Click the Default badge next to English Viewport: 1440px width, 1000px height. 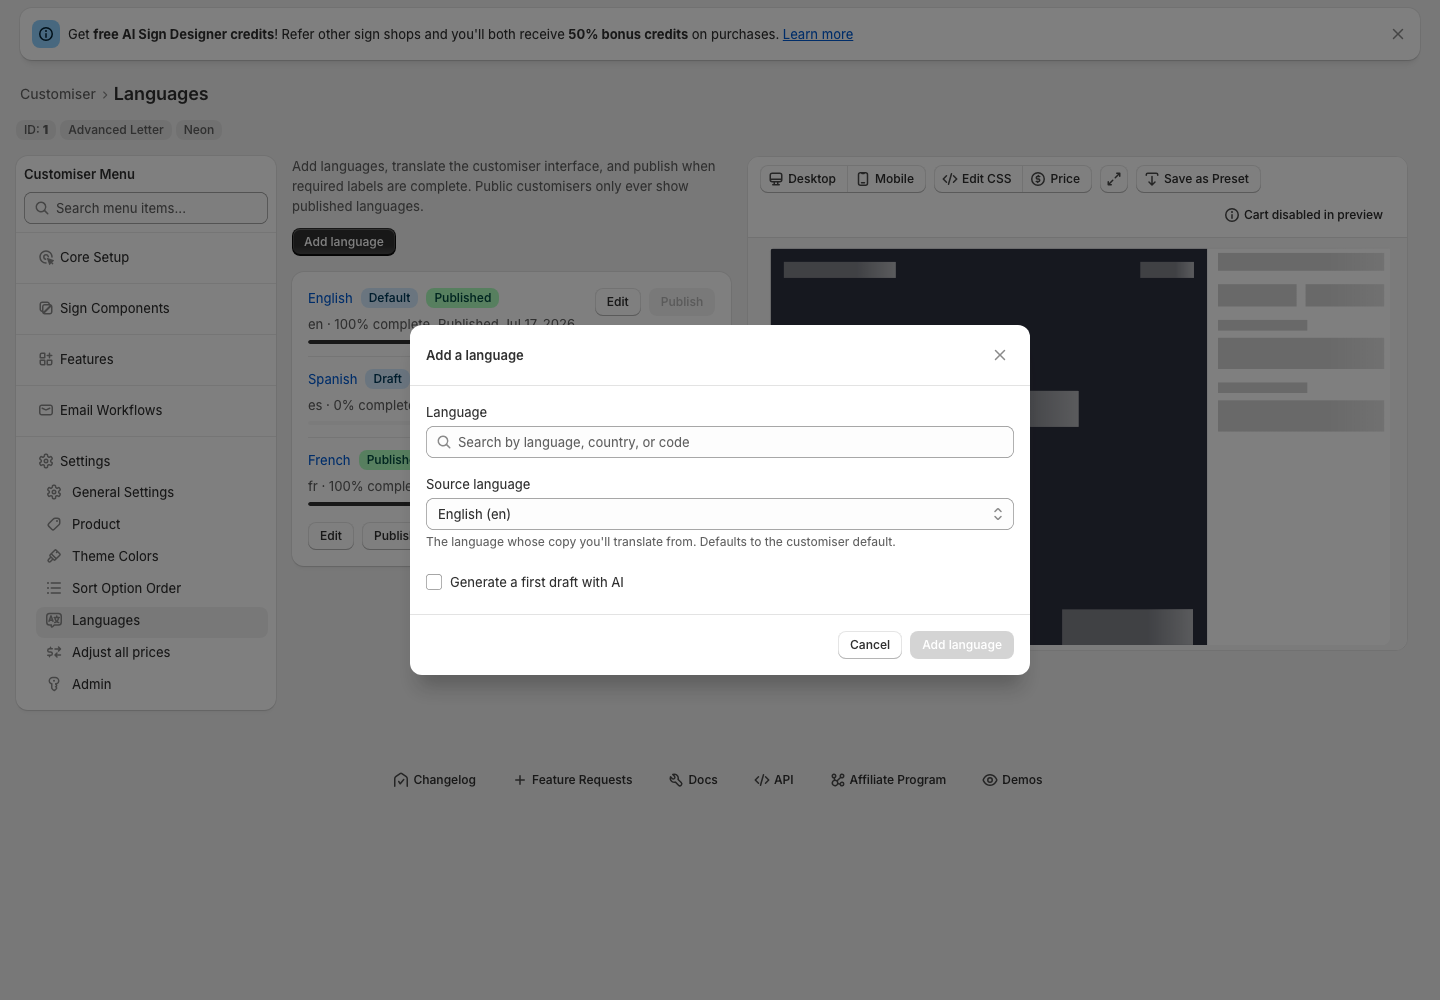point(389,298)
